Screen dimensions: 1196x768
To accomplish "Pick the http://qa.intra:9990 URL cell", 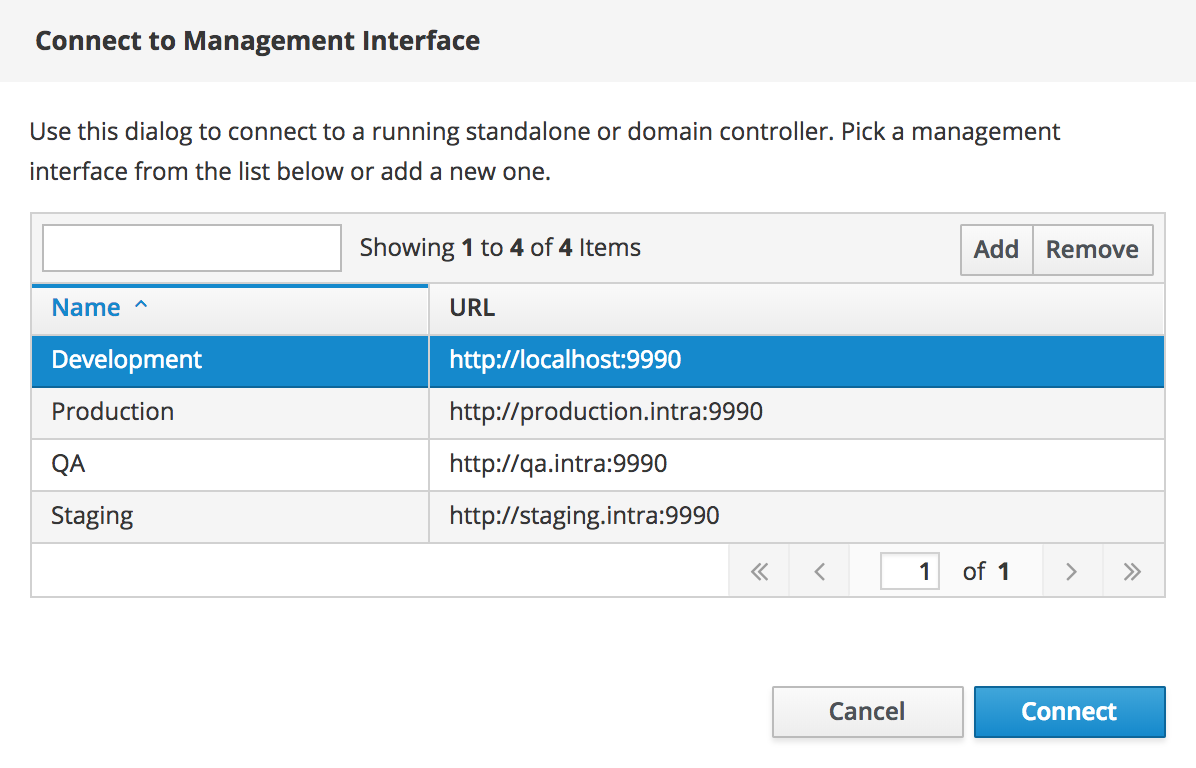I will (796, 464).
